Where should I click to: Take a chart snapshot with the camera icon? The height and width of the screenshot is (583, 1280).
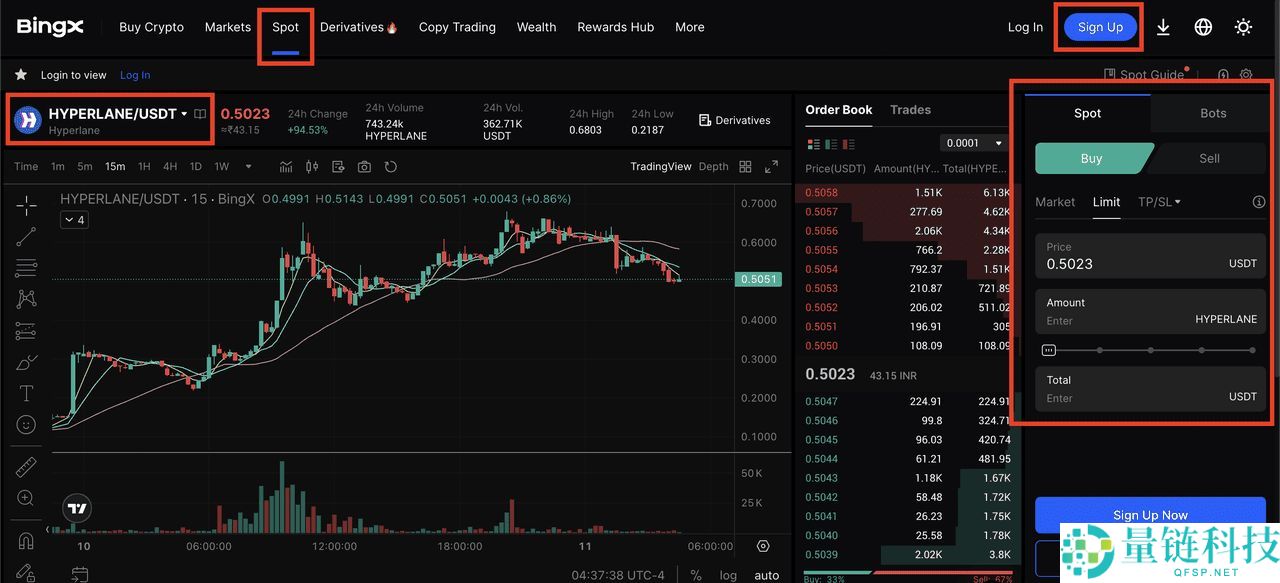pyautogui.click(x=364, y=166)
